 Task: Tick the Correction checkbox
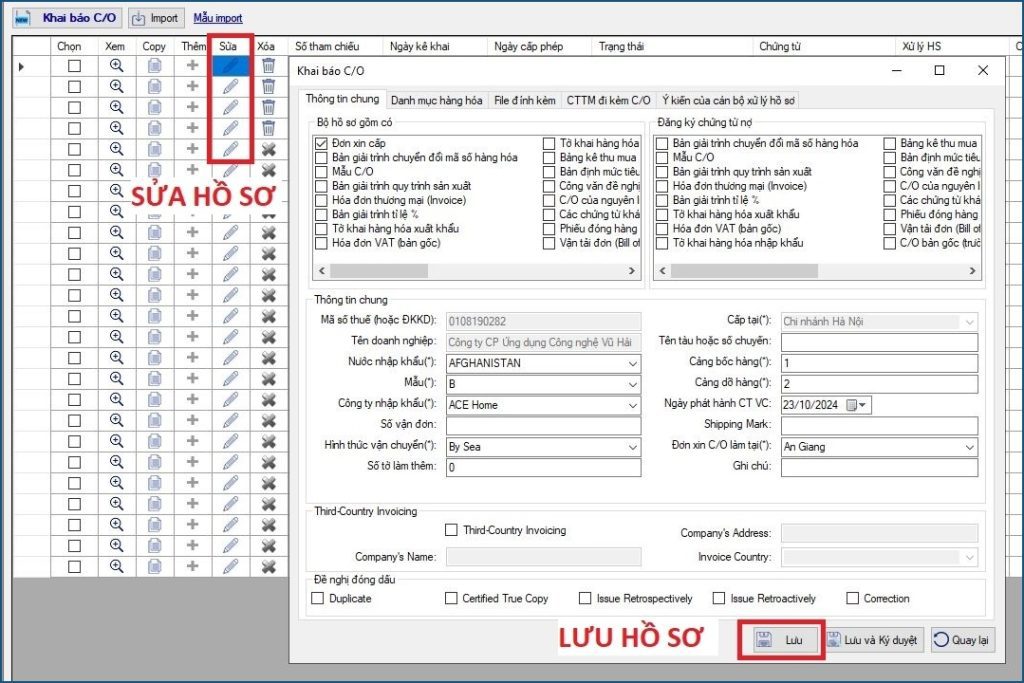tap(852, 598)
